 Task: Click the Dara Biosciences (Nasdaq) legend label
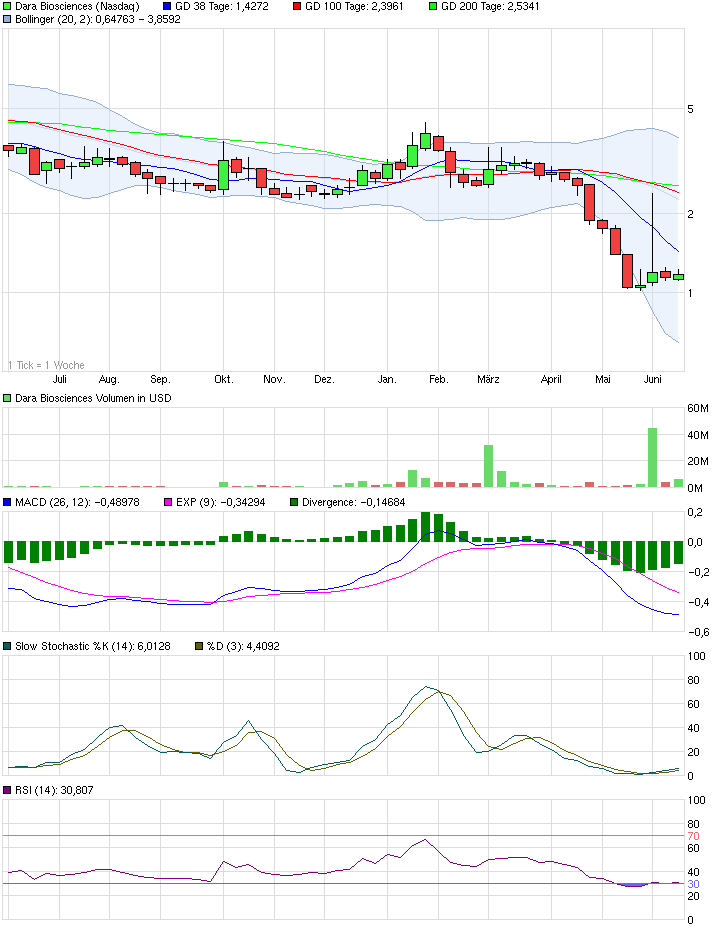click(77, 6)
